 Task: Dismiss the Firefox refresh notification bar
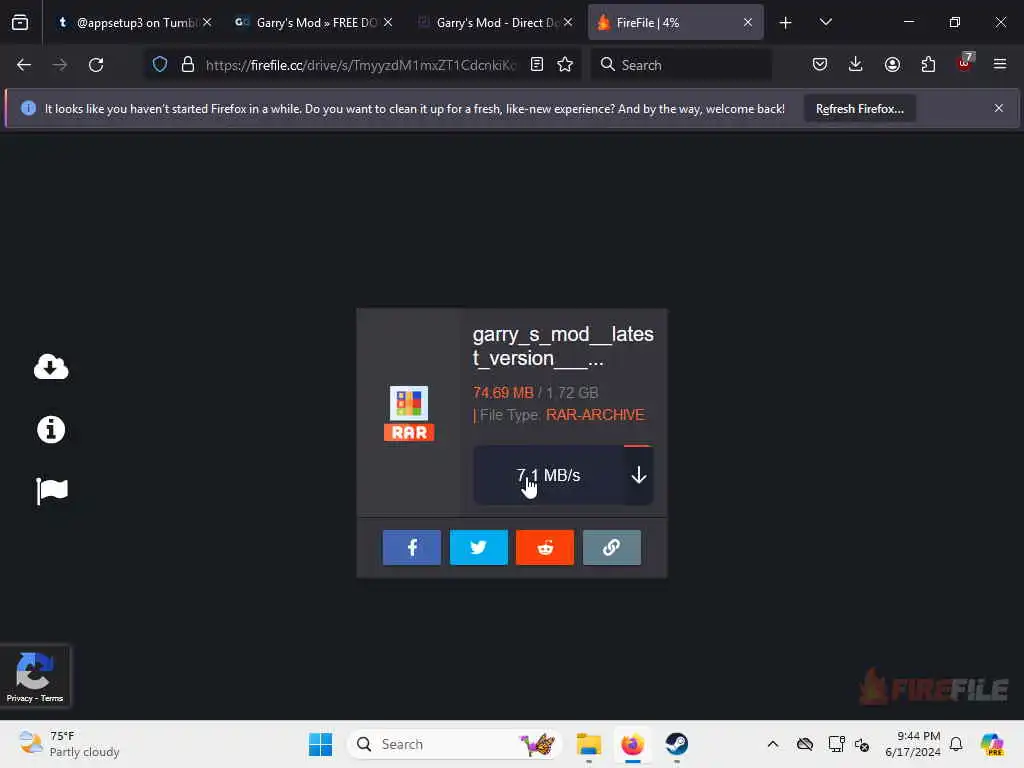(x=999, y=108)
